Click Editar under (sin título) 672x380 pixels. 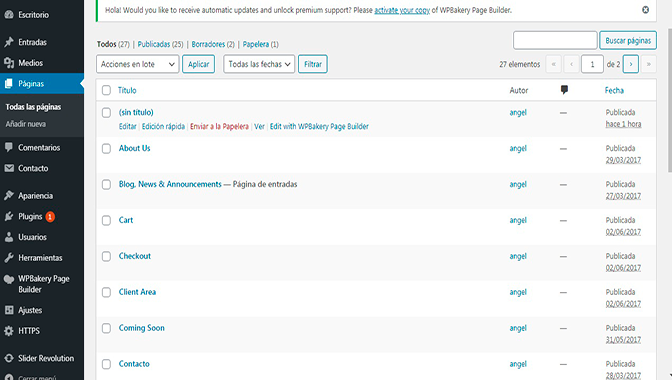127,126
